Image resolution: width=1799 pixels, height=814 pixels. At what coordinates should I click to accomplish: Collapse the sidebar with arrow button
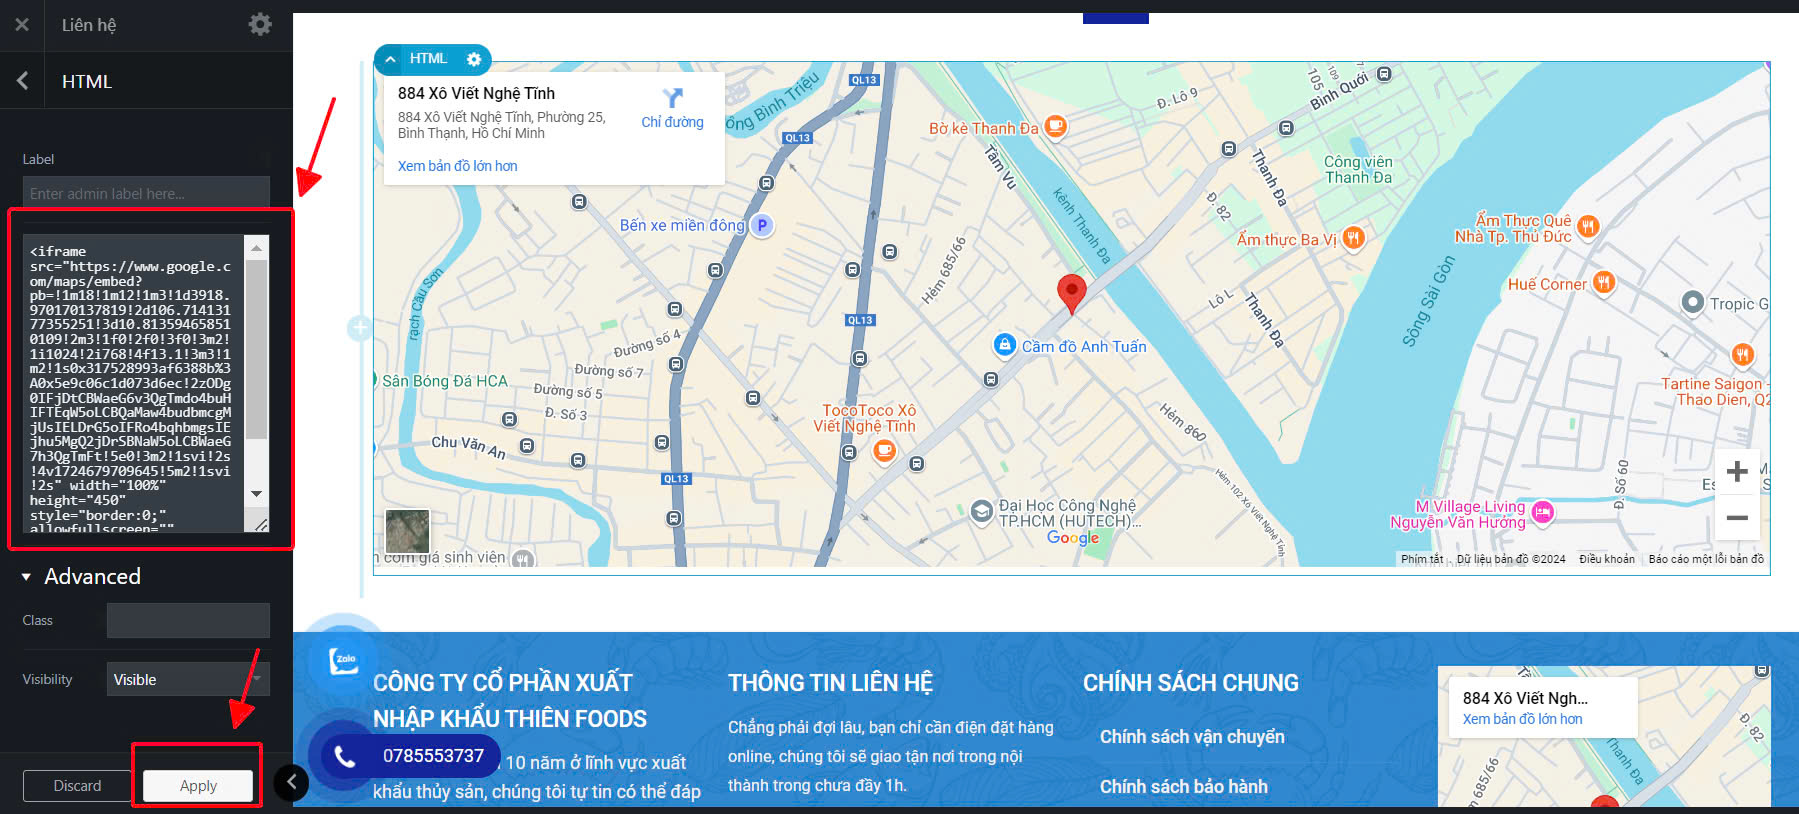(x=291, y=782)
